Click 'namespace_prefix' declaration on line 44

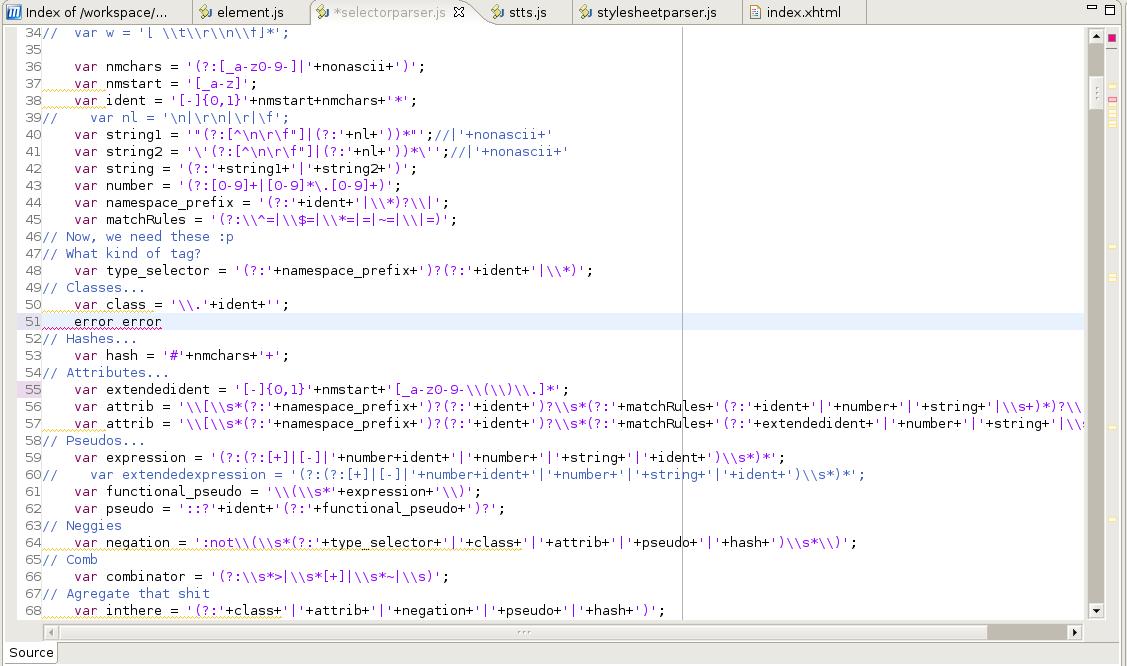tap(170, 203)
